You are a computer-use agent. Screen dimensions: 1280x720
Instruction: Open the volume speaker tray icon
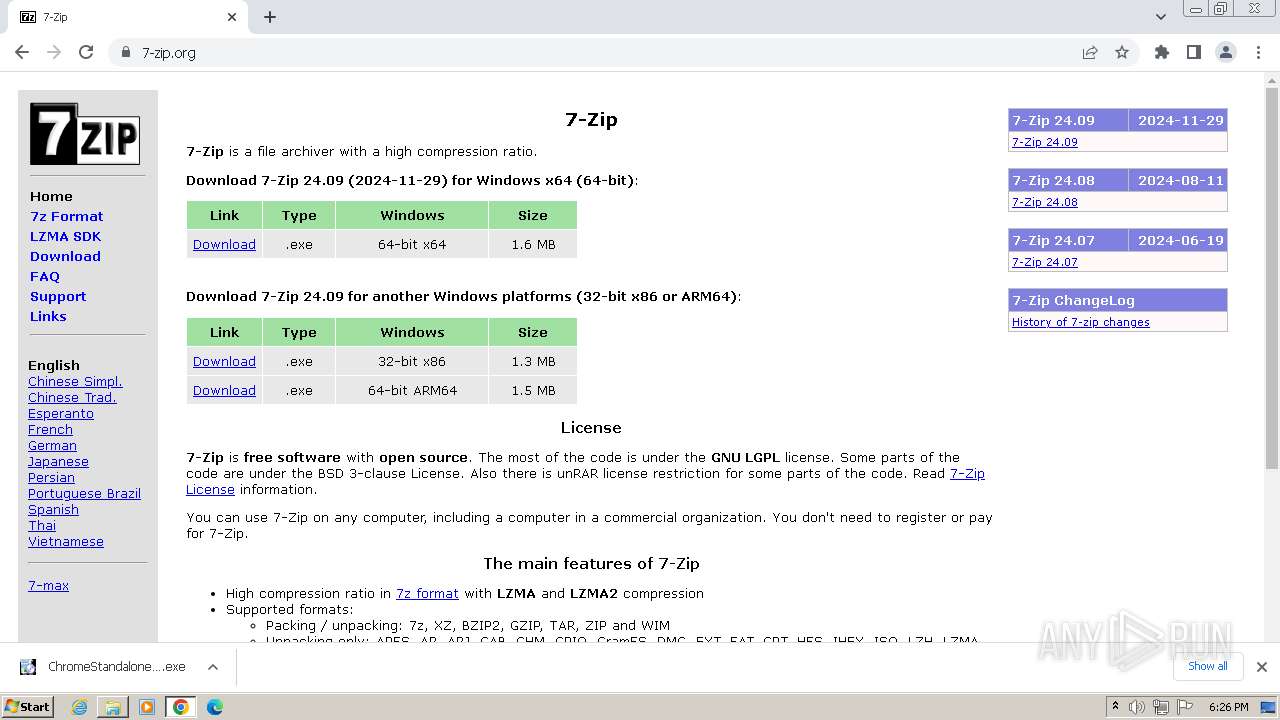pyautogui.click(x=1137, y=707)
